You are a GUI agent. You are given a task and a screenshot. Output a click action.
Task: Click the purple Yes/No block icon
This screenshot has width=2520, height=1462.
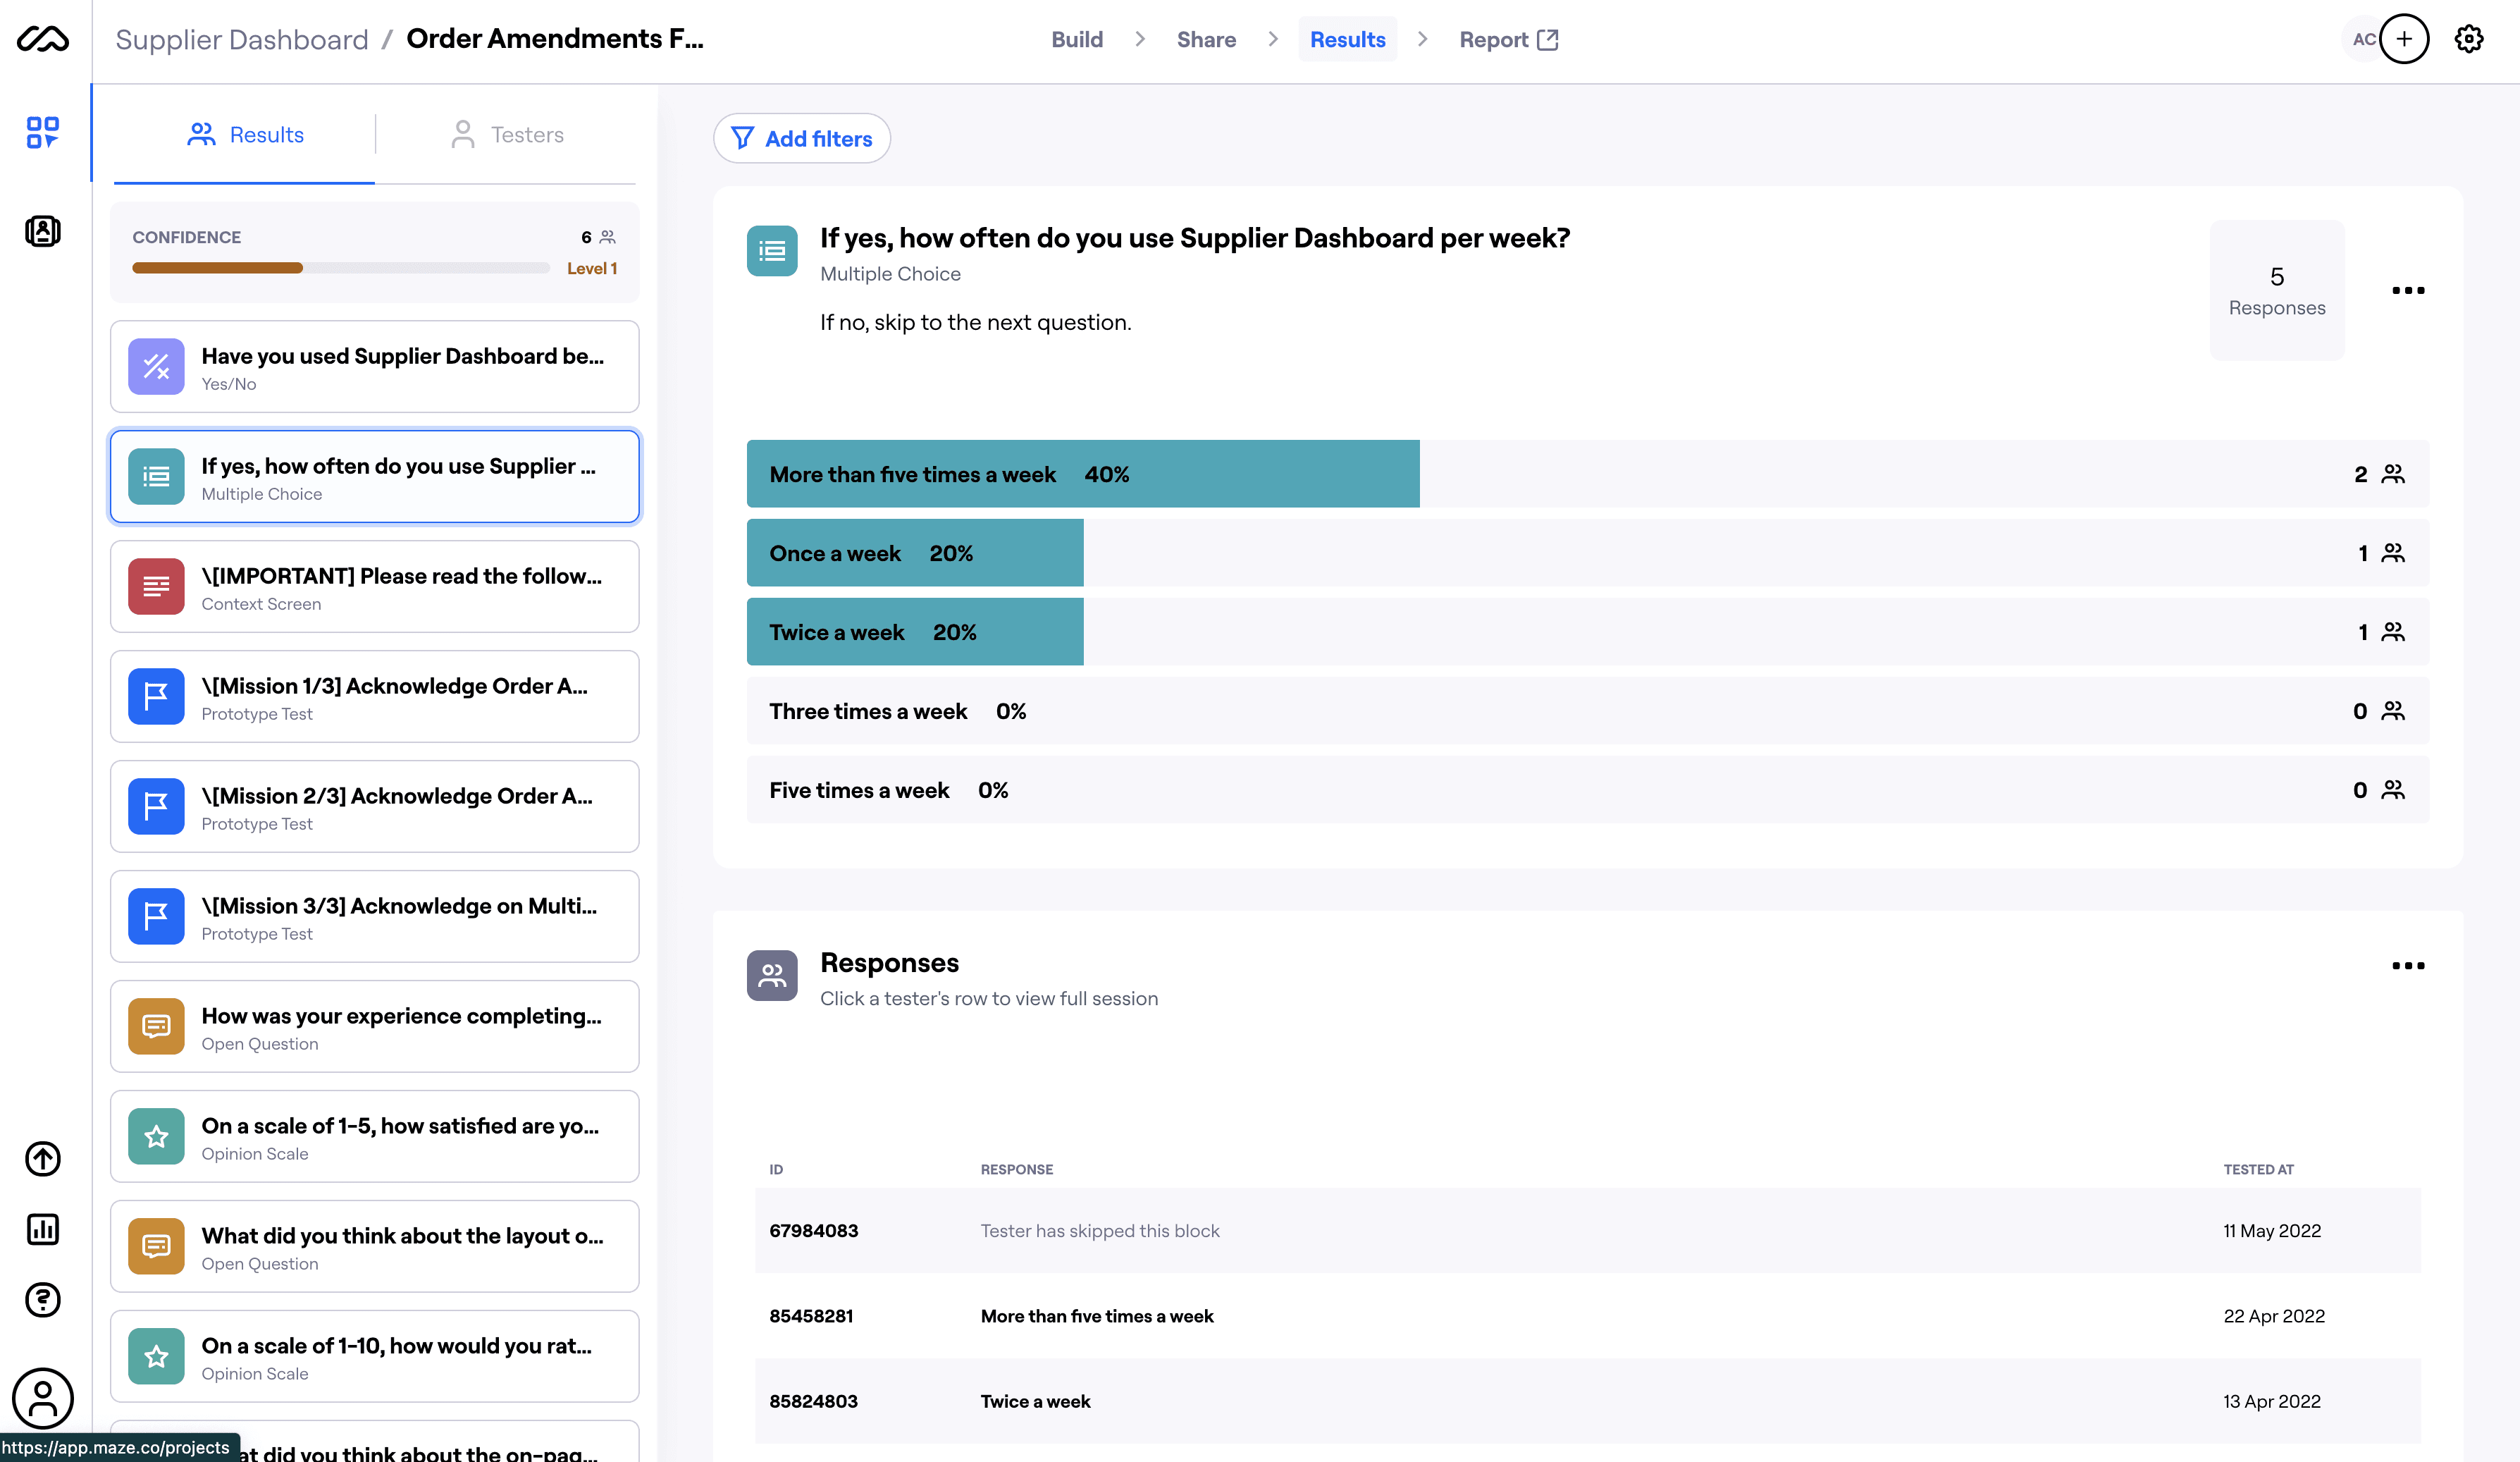(156, 366)
